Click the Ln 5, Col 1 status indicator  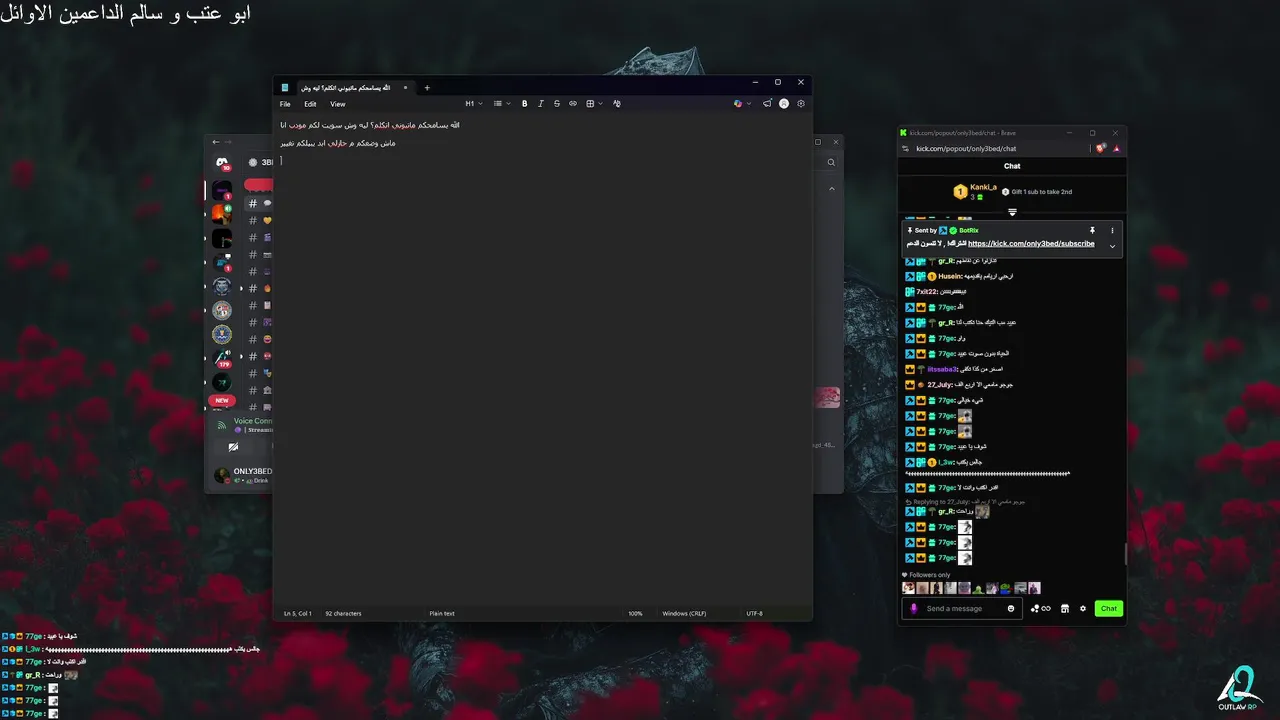click(x=298, y=613)
